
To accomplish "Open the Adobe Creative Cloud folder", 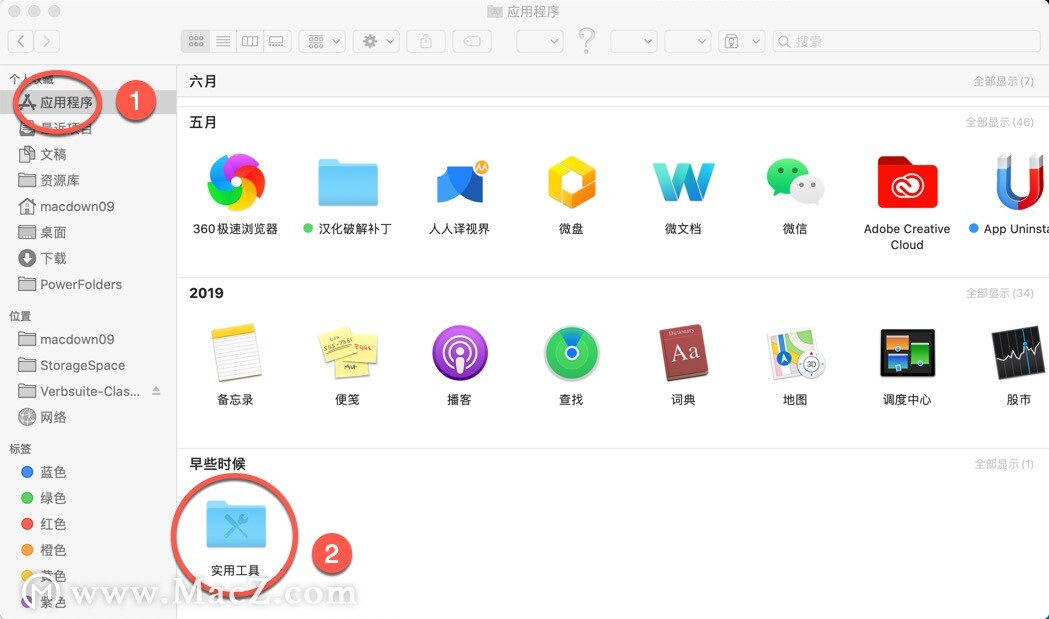I will 907,182.
